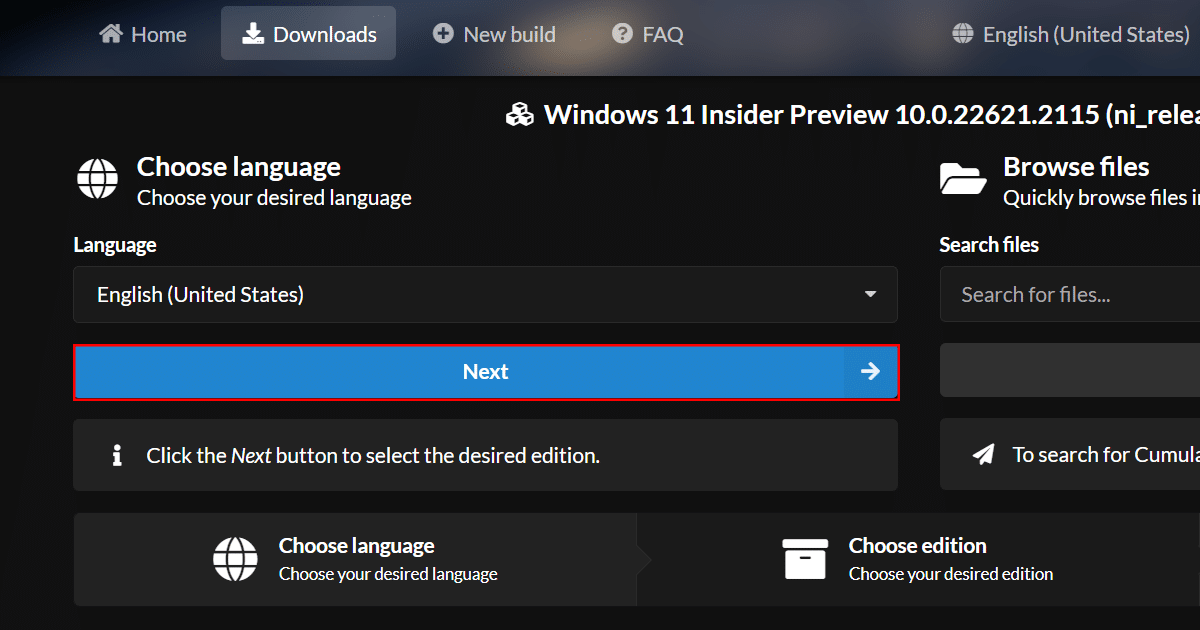Click the archive box icon for Choose edition

[805, 559]
